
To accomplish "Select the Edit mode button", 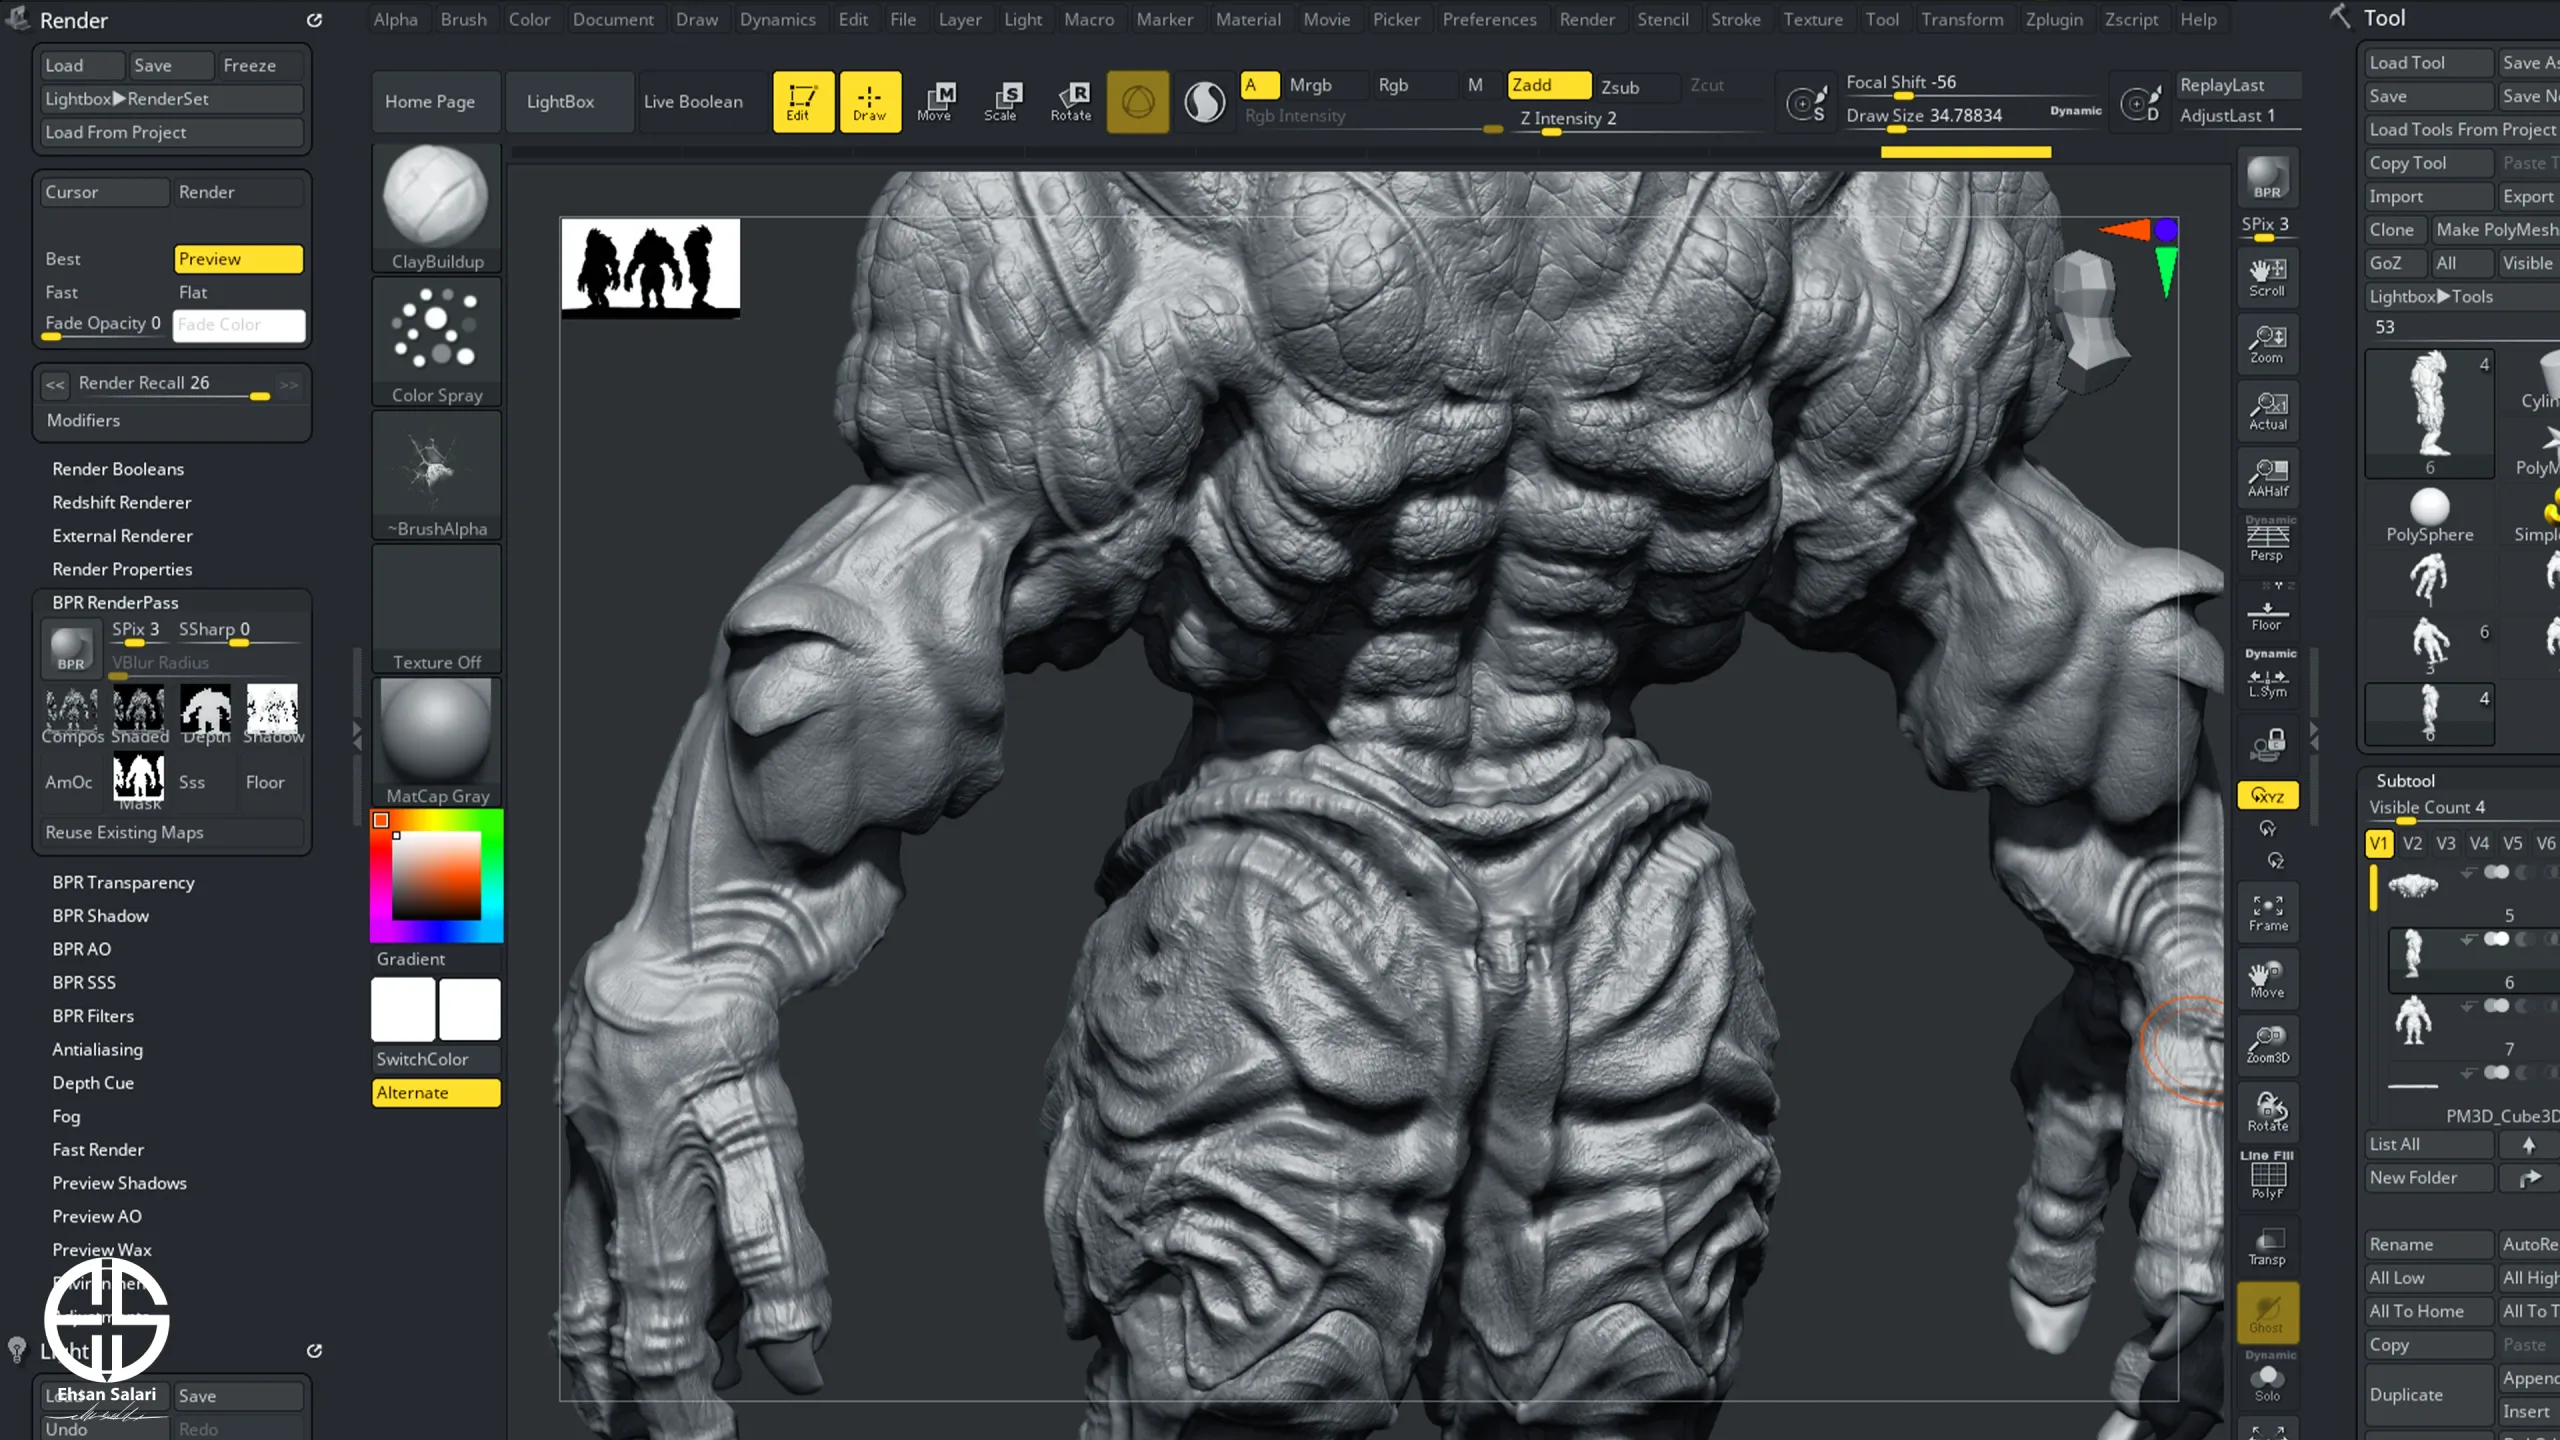I will tap(802, 101).
